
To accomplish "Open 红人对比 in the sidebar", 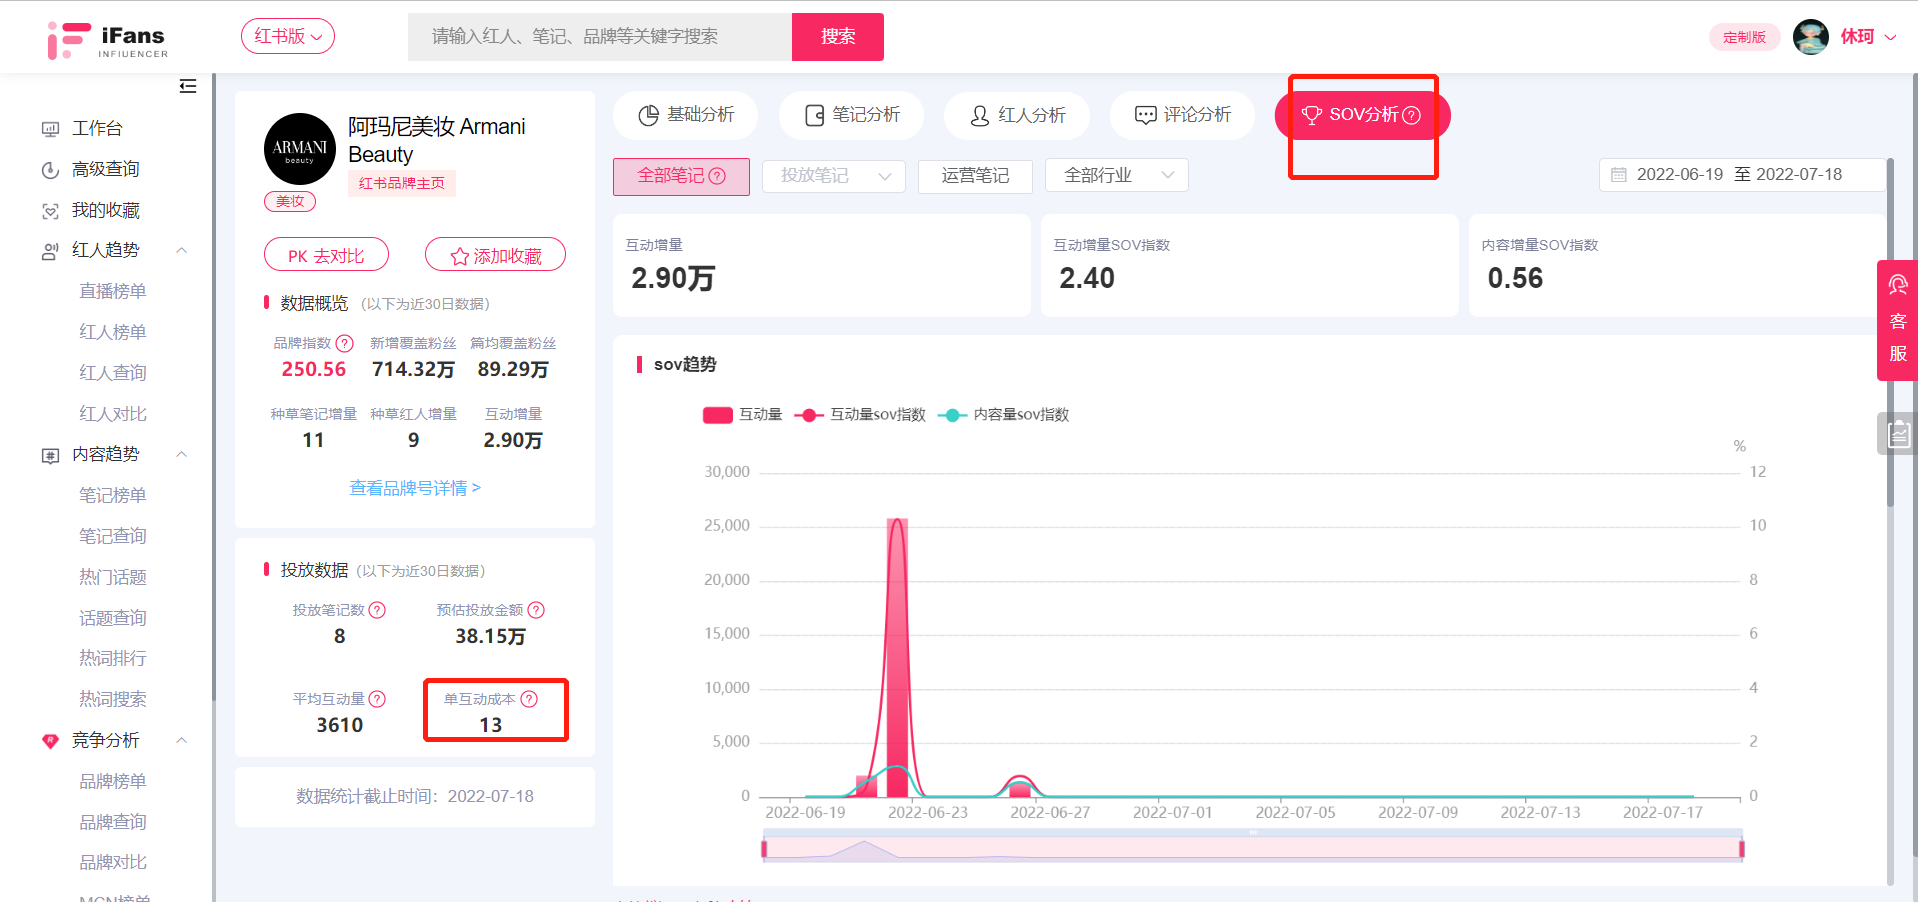I will [113, 414].
